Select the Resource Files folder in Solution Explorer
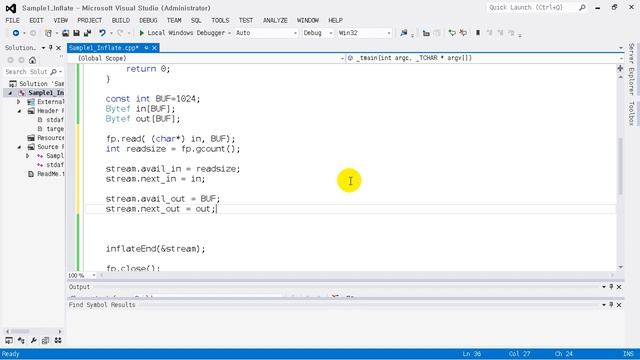 46,138
